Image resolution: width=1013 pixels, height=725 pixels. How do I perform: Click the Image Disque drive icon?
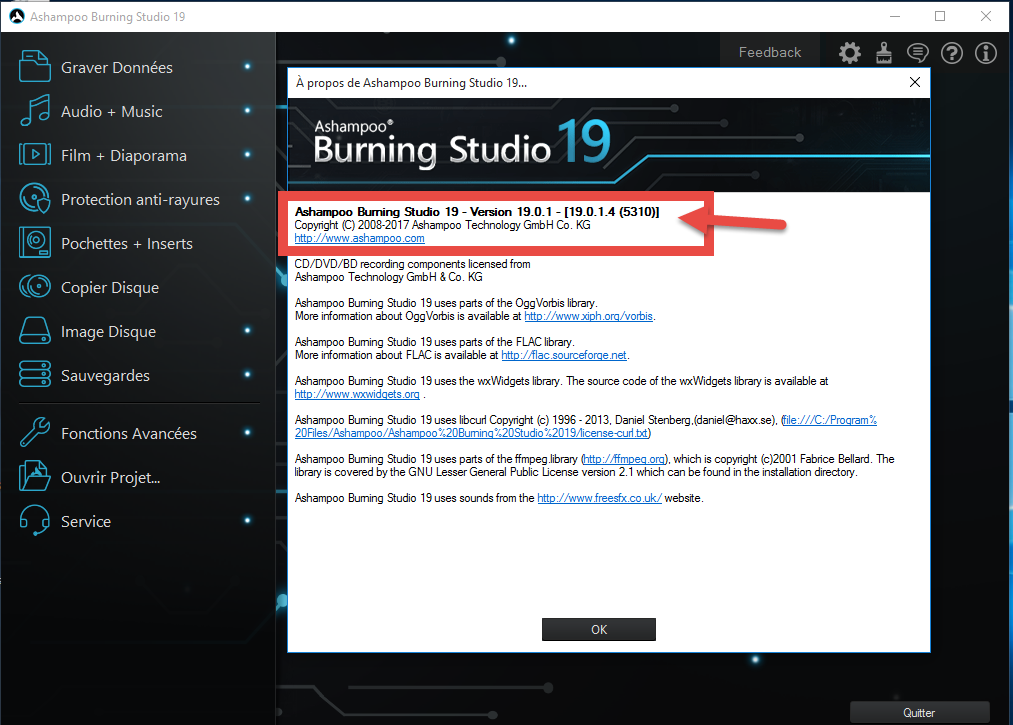(x=34, y=330)
